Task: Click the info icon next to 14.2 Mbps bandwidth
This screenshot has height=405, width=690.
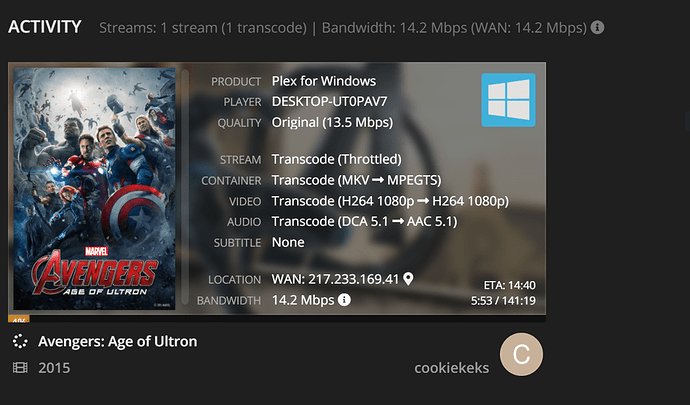Action: [x=344, y=300]
